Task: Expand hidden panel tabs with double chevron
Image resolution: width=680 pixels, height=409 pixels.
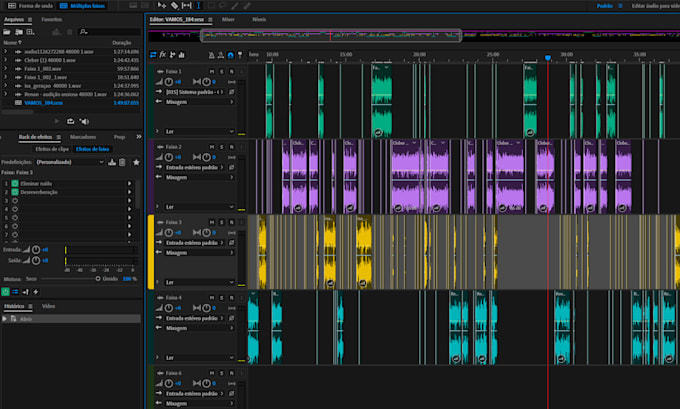Action: (138, 137)
